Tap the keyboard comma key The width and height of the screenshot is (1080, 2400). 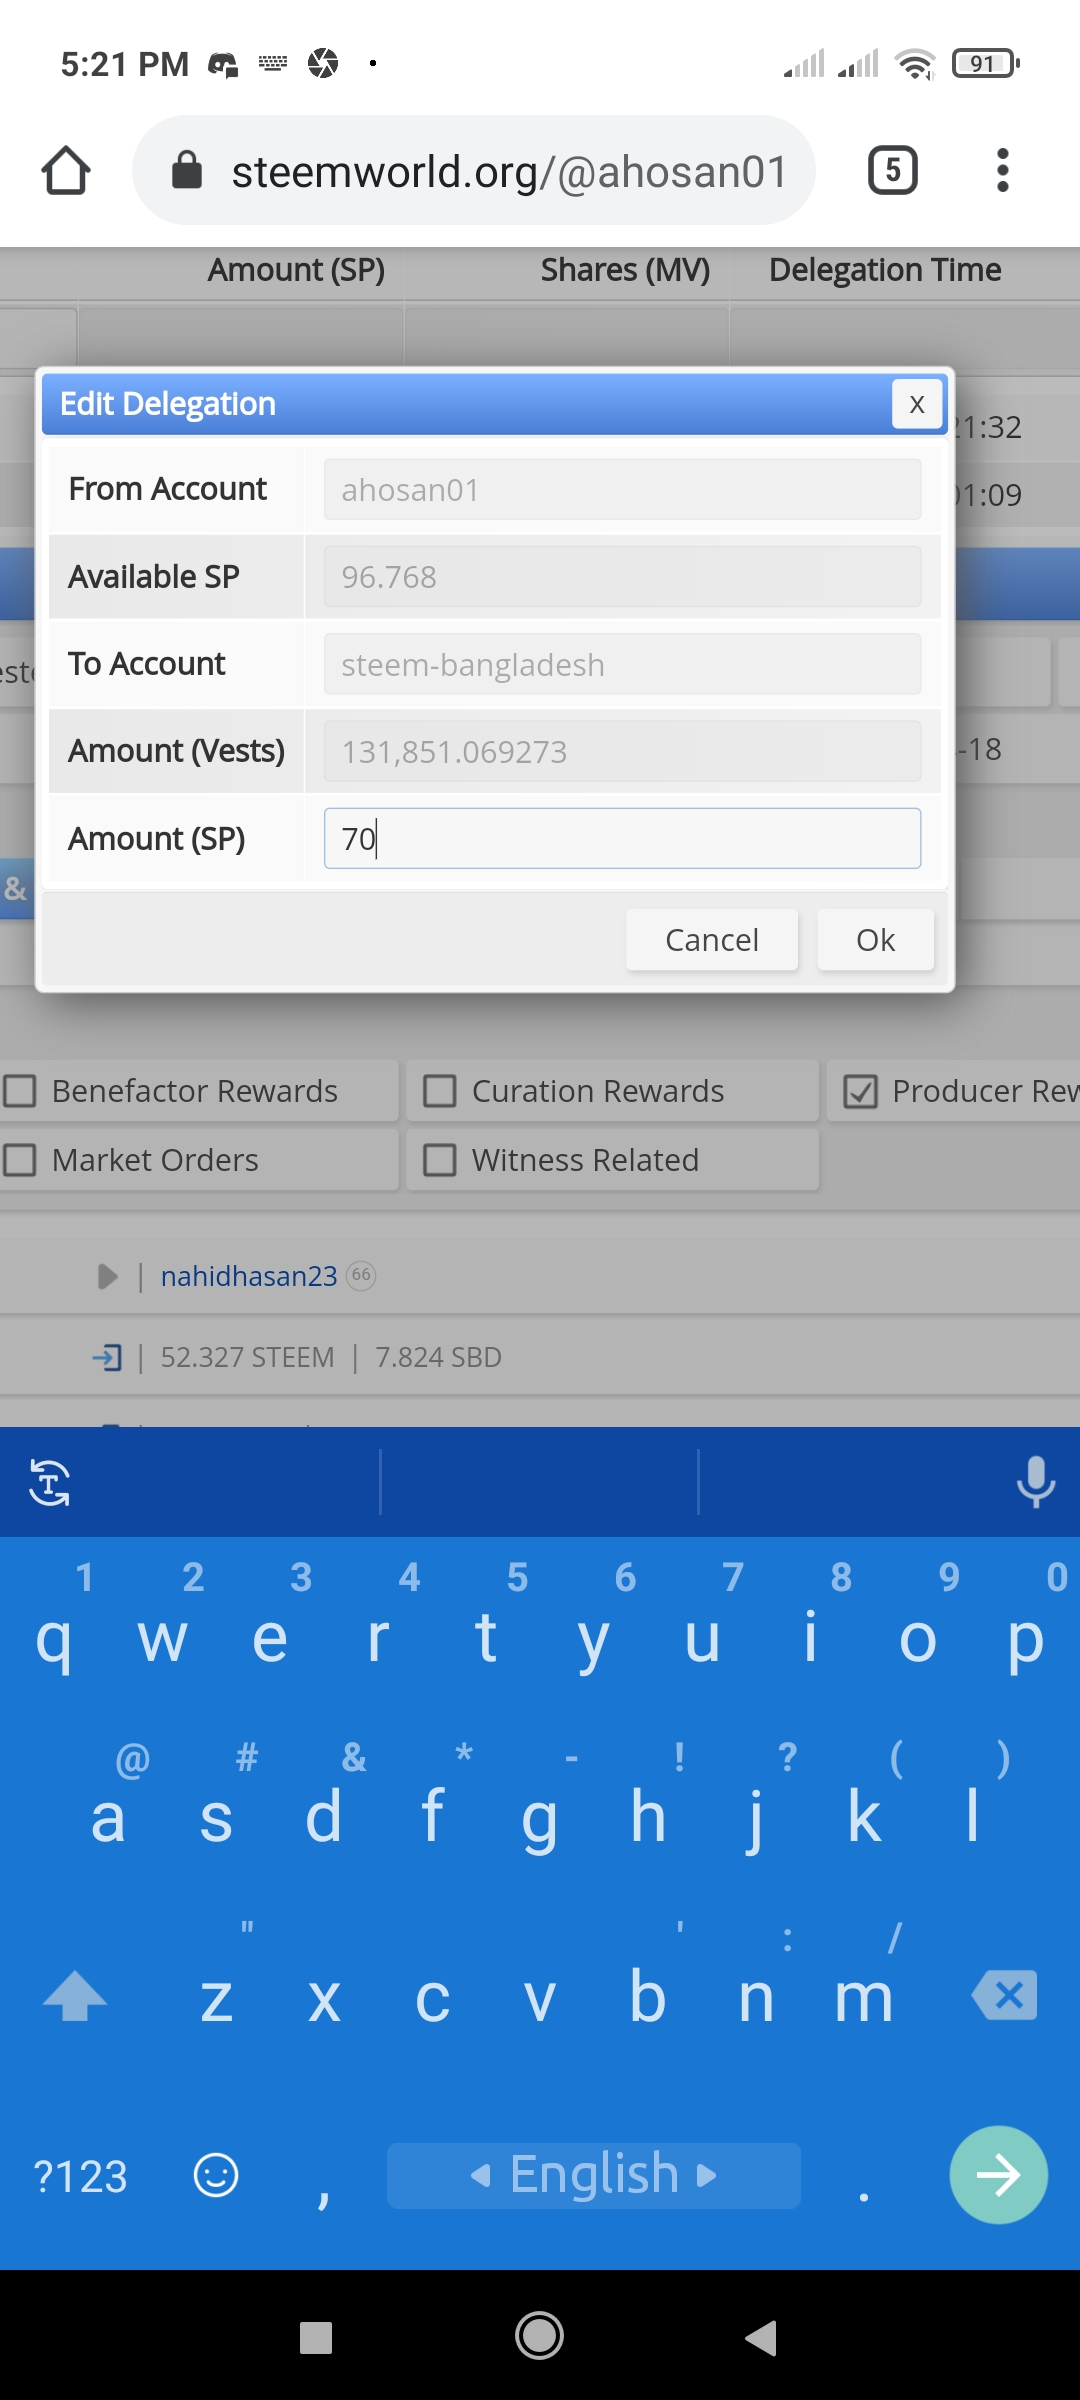point(323,2195)
